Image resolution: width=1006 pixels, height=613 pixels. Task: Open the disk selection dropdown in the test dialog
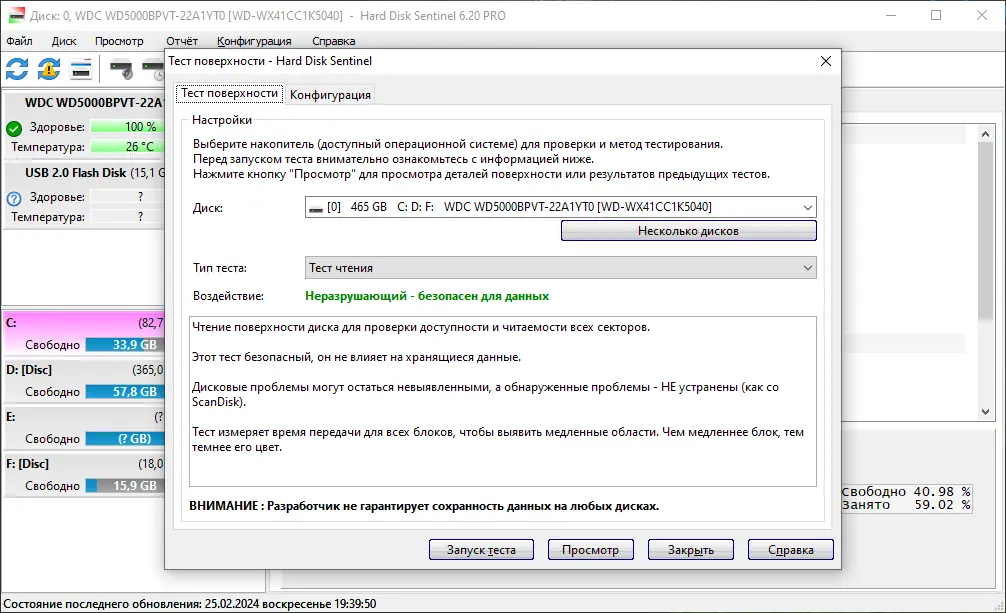tap(806, 207)
